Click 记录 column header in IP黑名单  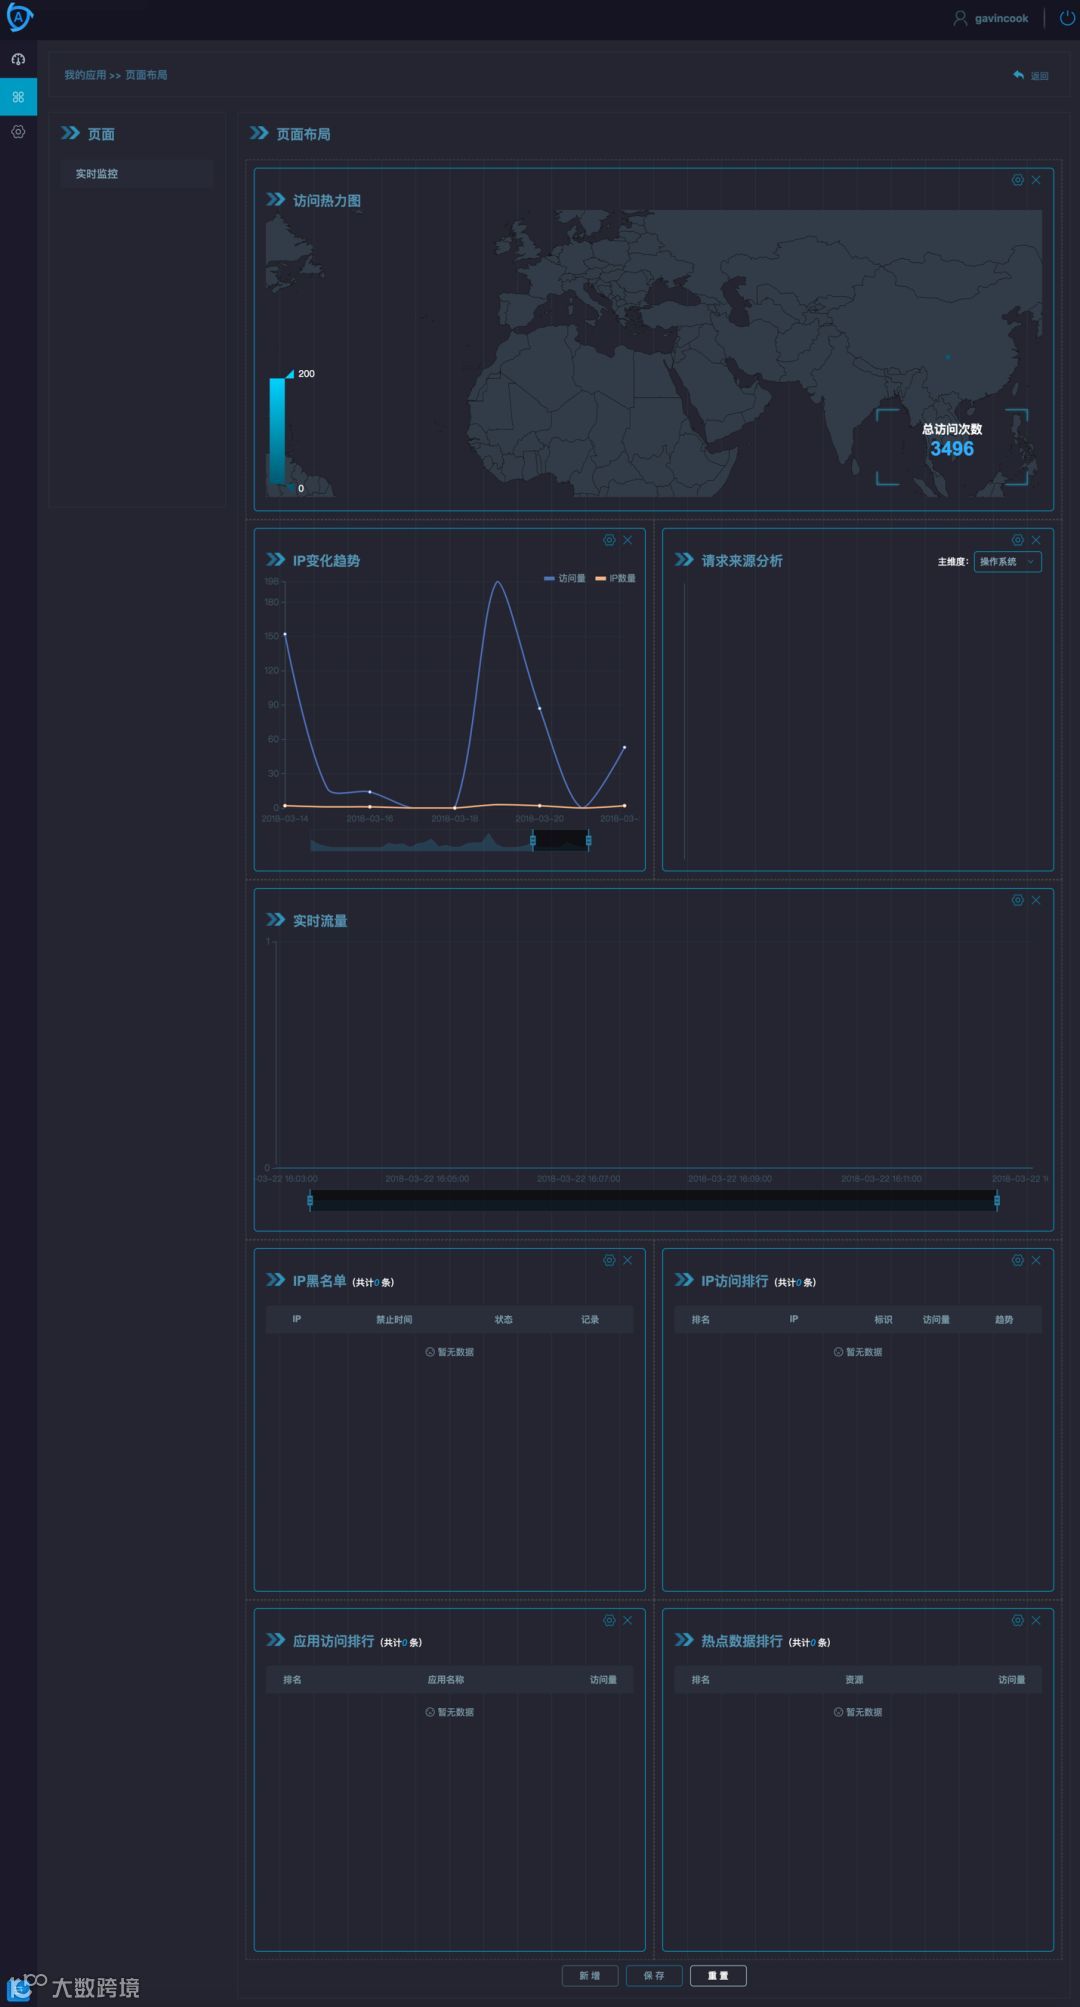pyautogui.click(x=590, y=1320)
